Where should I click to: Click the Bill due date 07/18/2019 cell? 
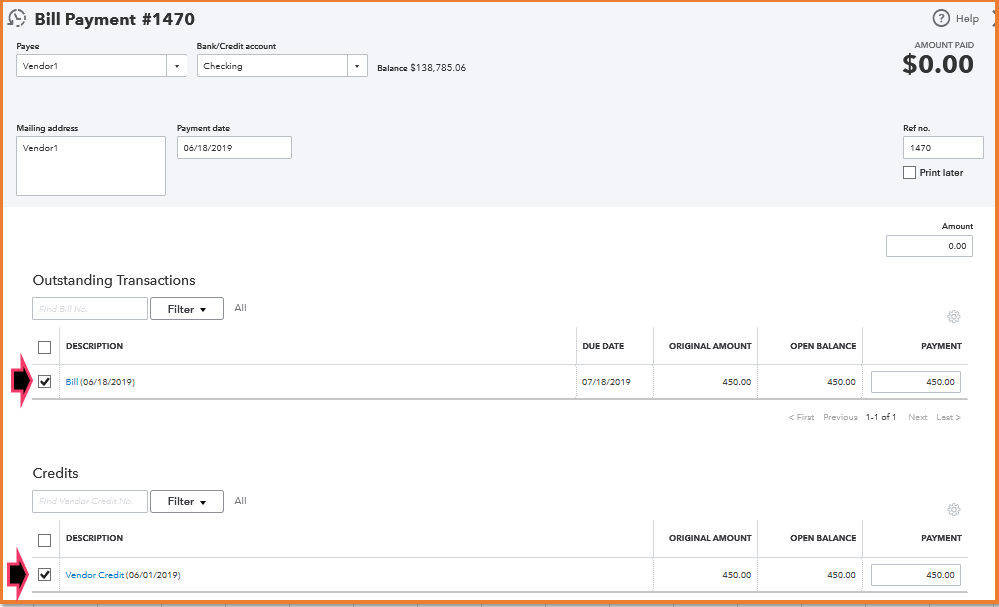pyautogui.click(x=606, y=382)
